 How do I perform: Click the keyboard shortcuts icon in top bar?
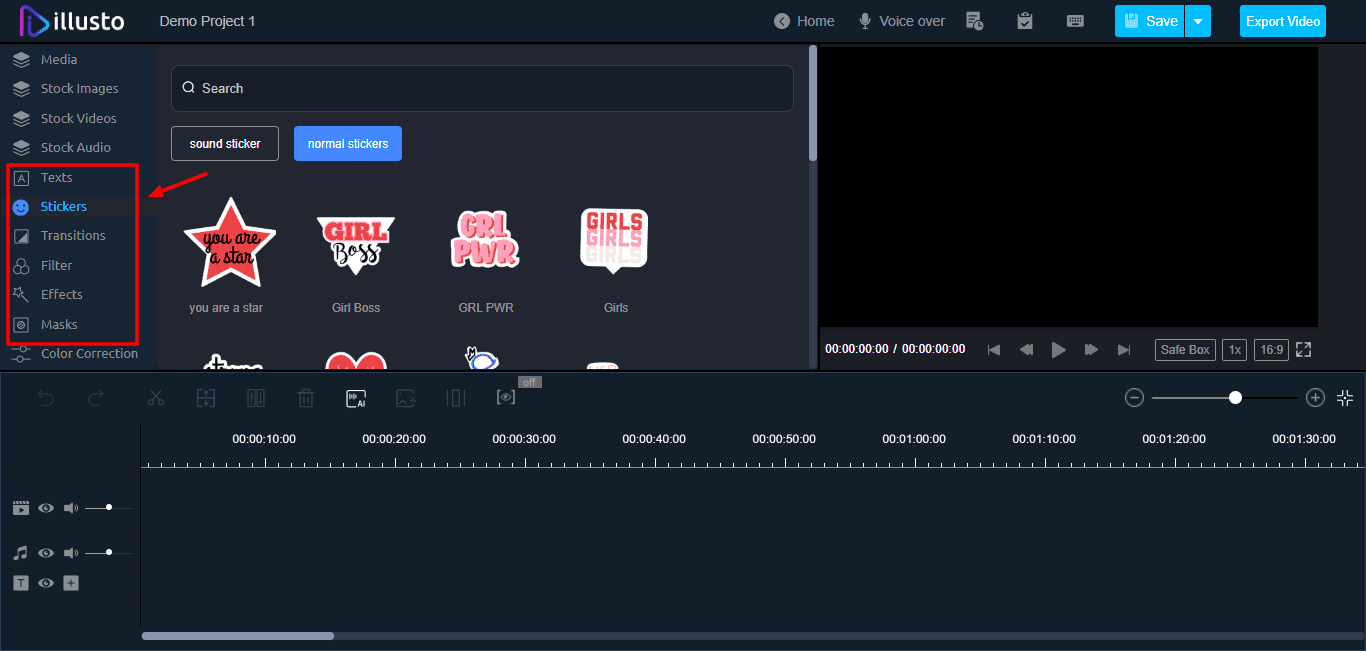tap(1076, 21)
